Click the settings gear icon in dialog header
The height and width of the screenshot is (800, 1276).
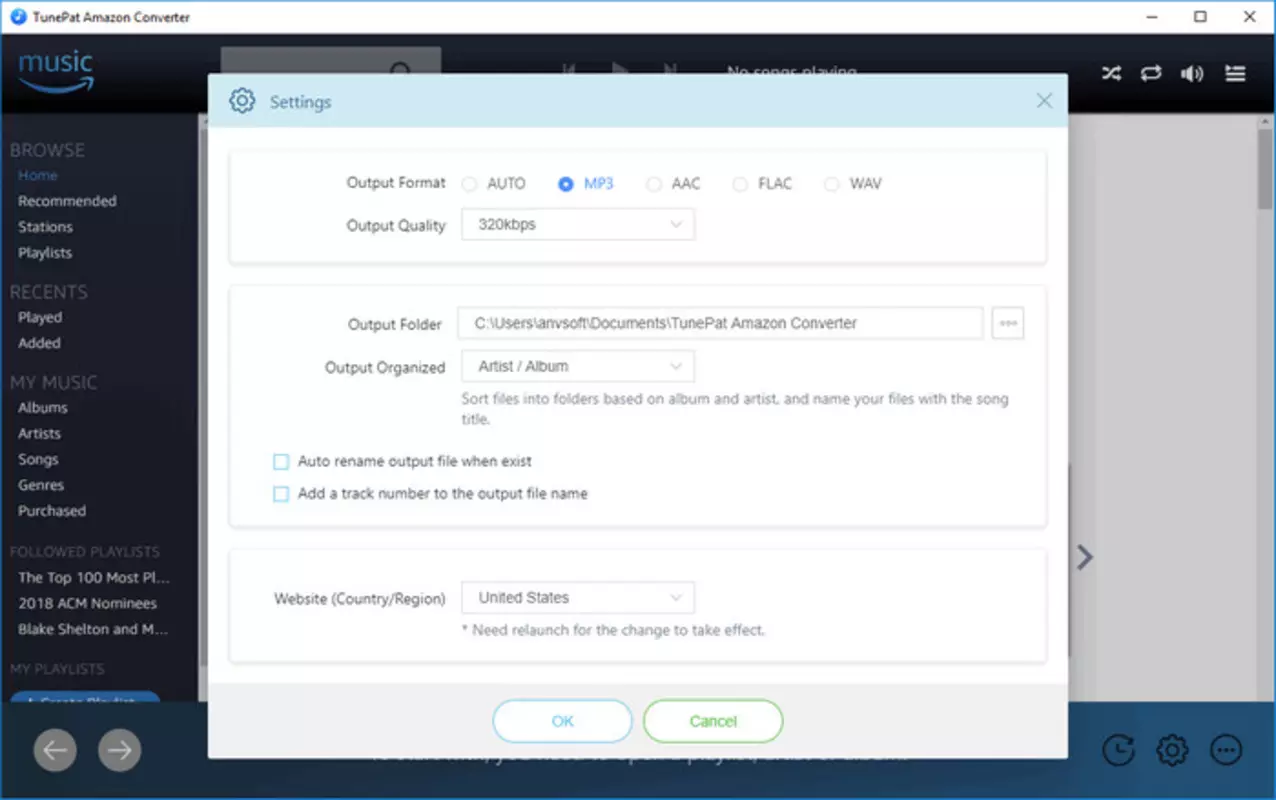click(x=242, y=101)
